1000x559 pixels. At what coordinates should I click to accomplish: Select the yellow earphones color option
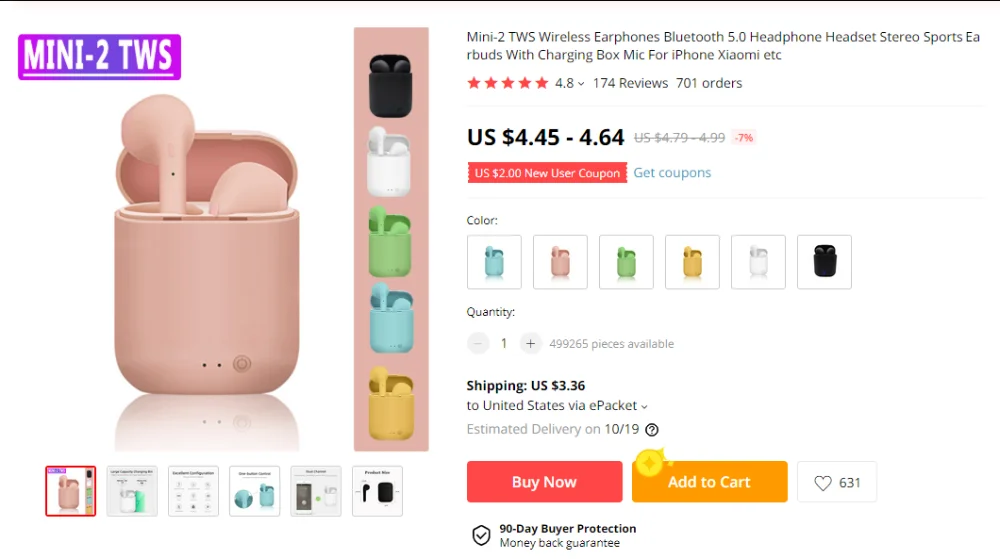point(692,262)
